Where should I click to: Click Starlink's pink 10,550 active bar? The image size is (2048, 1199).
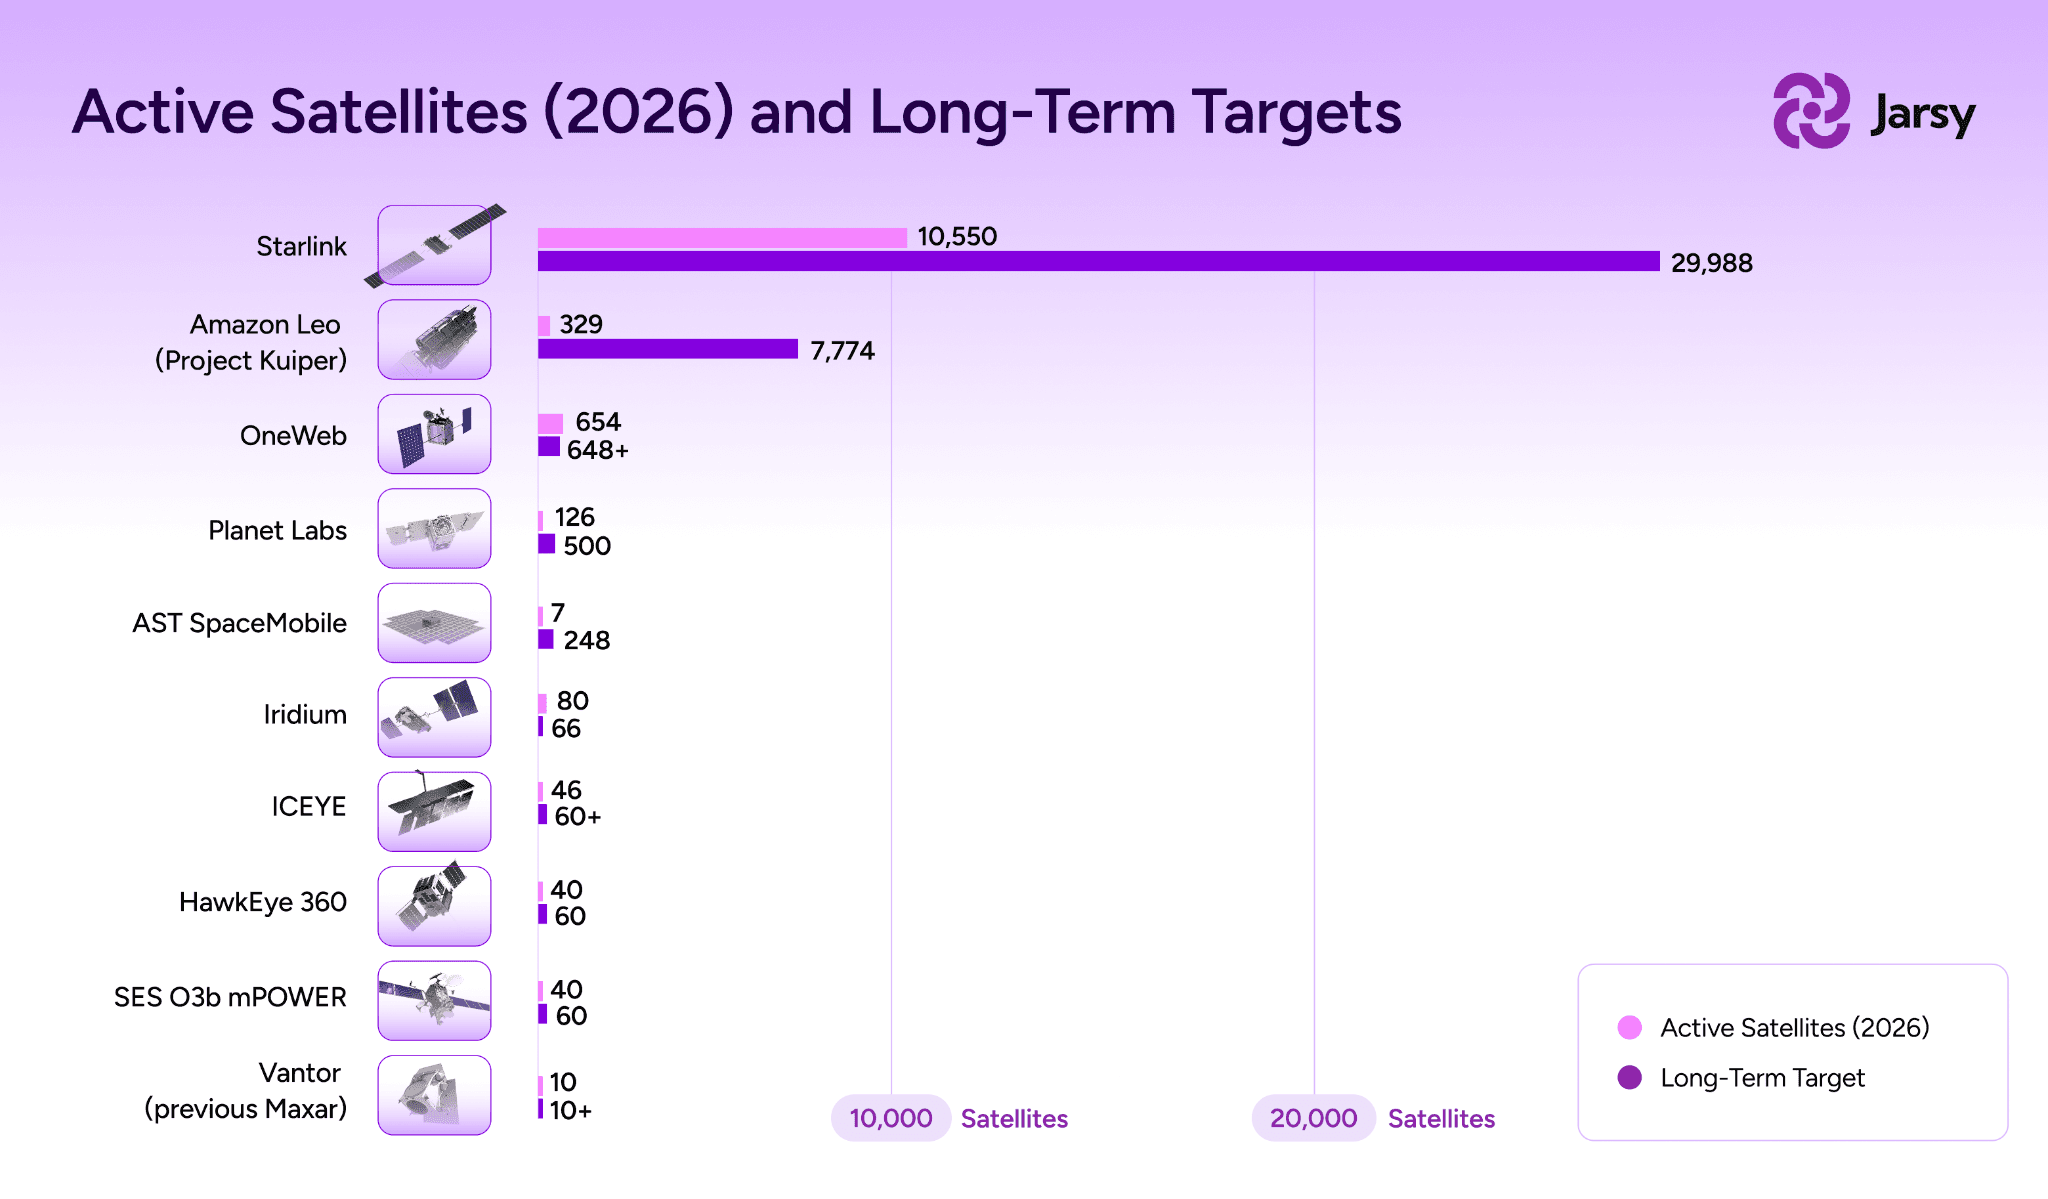pos(722,237)
